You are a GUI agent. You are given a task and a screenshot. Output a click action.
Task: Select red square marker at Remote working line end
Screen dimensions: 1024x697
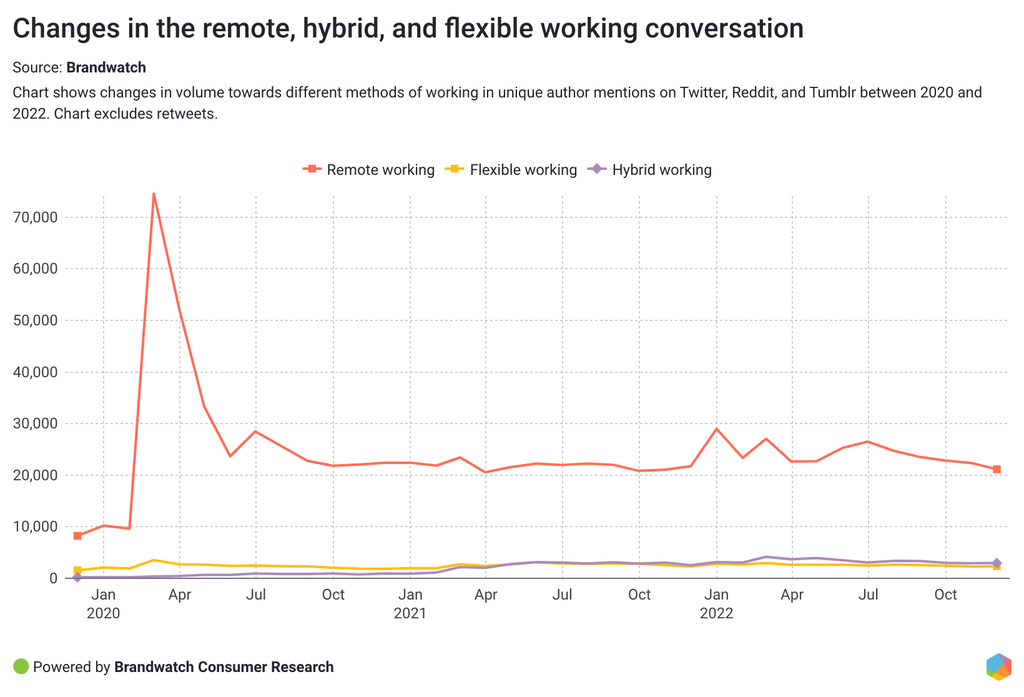coord(996,469)
